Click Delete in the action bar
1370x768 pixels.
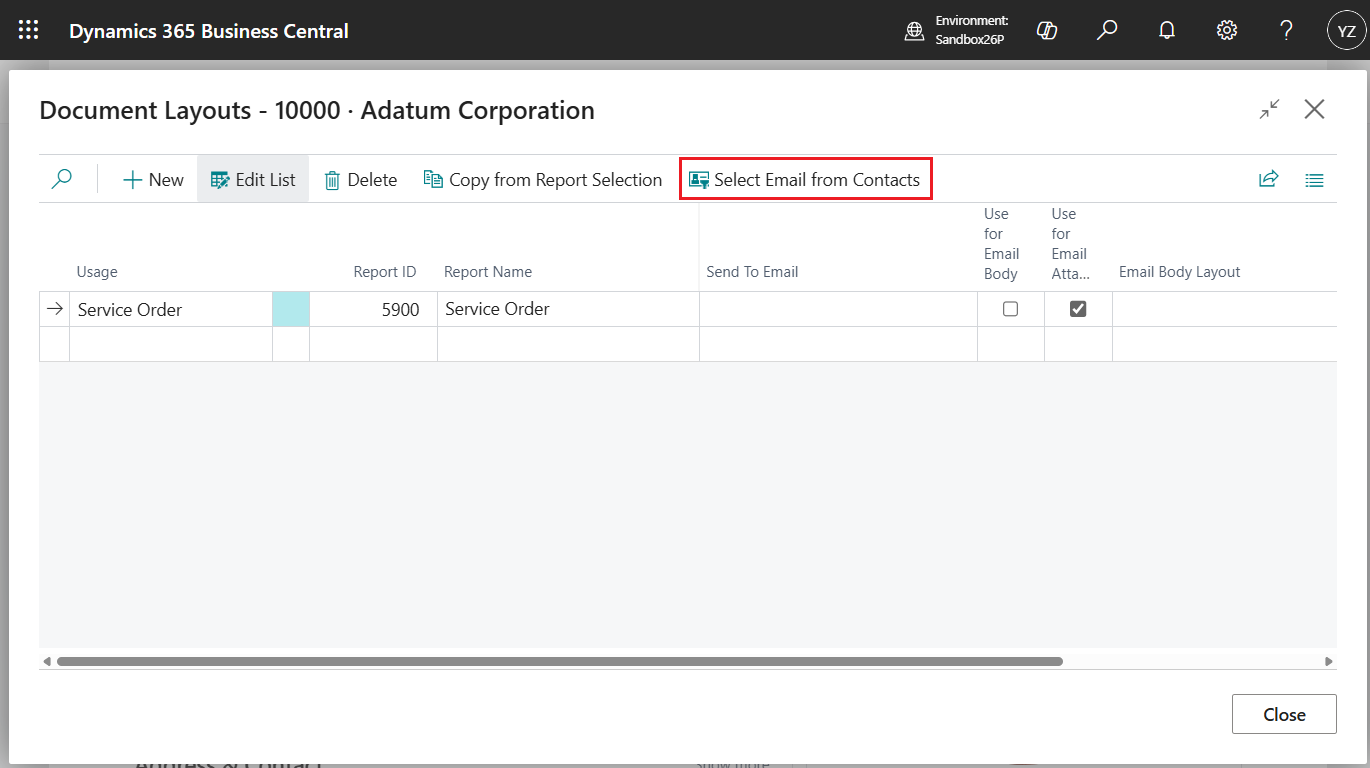361,180
